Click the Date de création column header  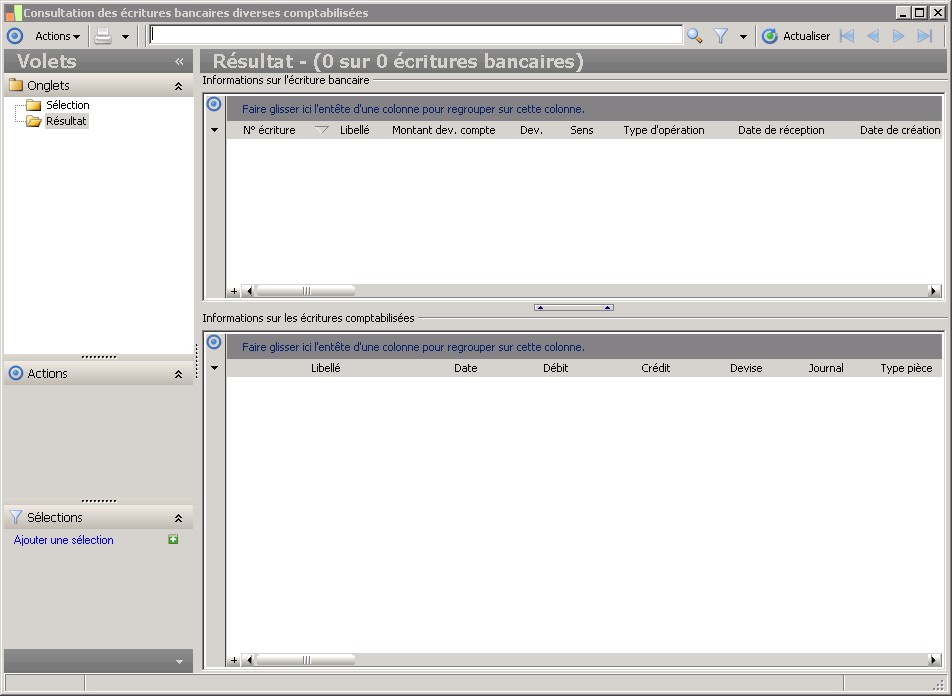(900, 130)
